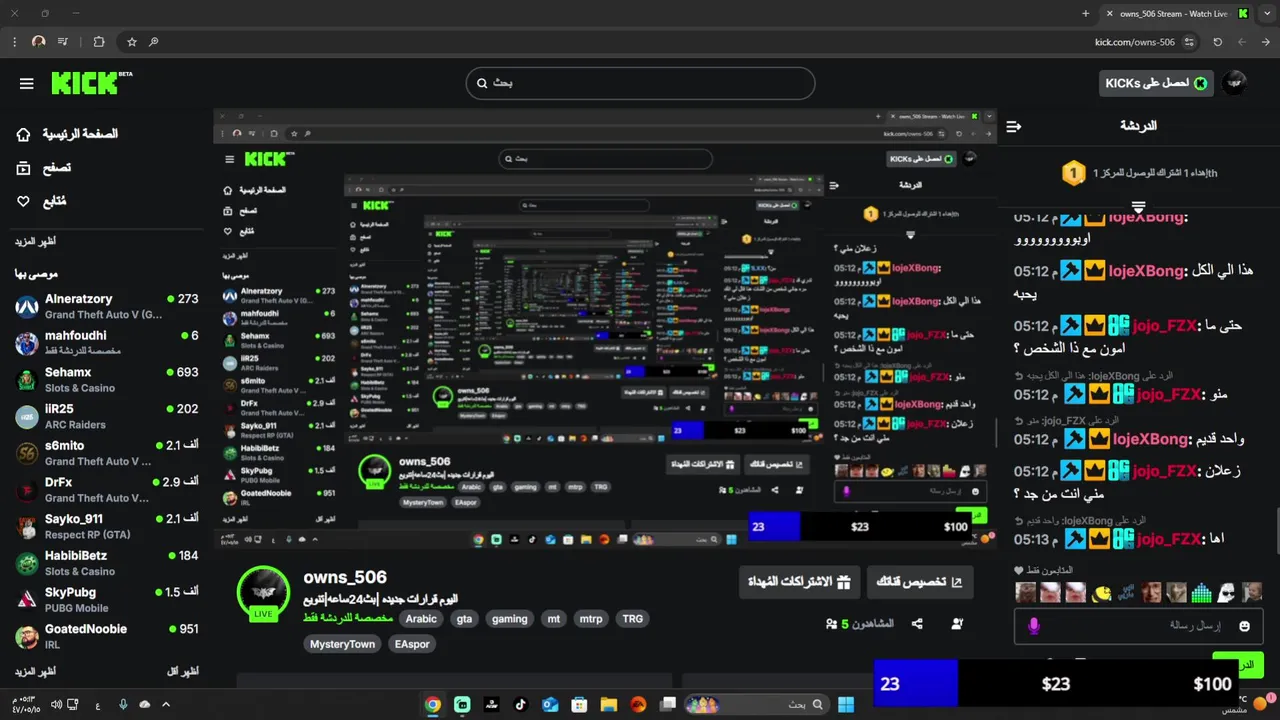Open Sayko_911 Respect RP channel
This screenshot has width=1280, height=720.
107,526
